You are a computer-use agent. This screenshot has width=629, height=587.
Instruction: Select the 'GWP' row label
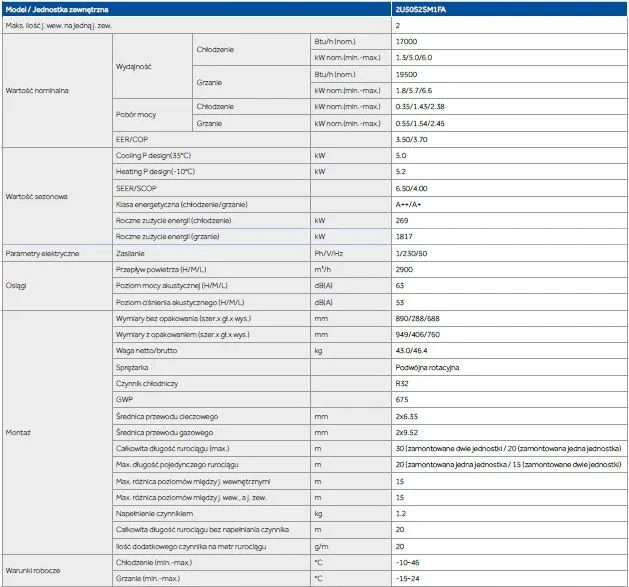124,400
